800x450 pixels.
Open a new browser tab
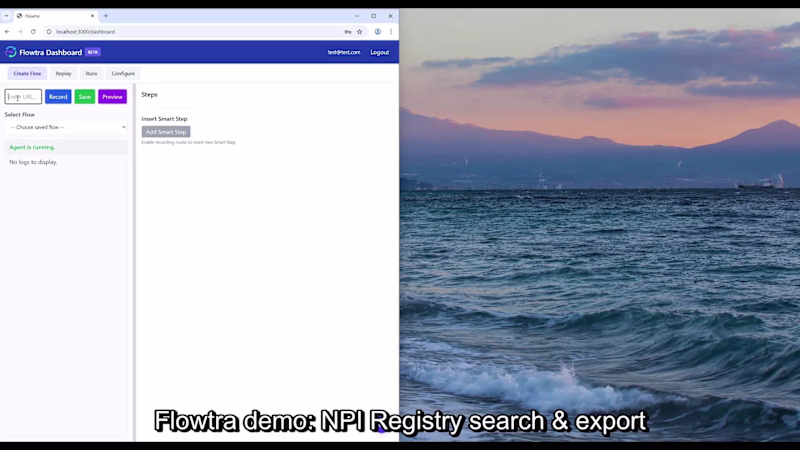pos(106,16)
